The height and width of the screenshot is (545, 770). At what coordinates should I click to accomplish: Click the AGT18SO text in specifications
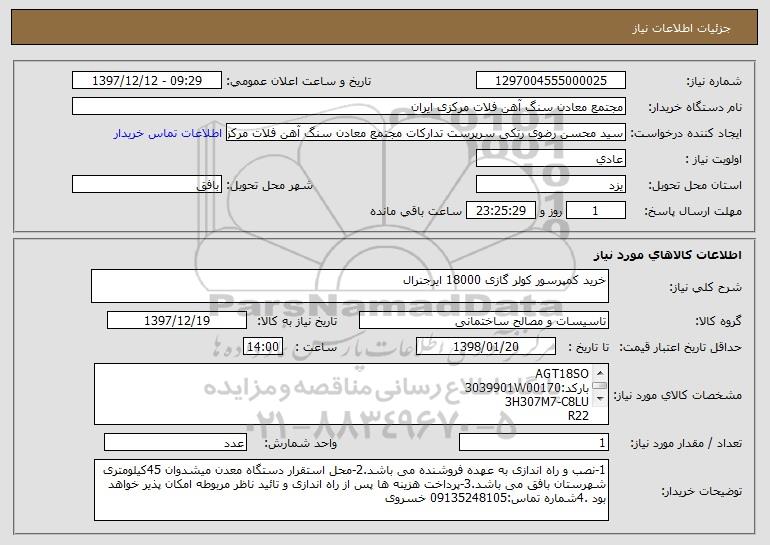562,374
